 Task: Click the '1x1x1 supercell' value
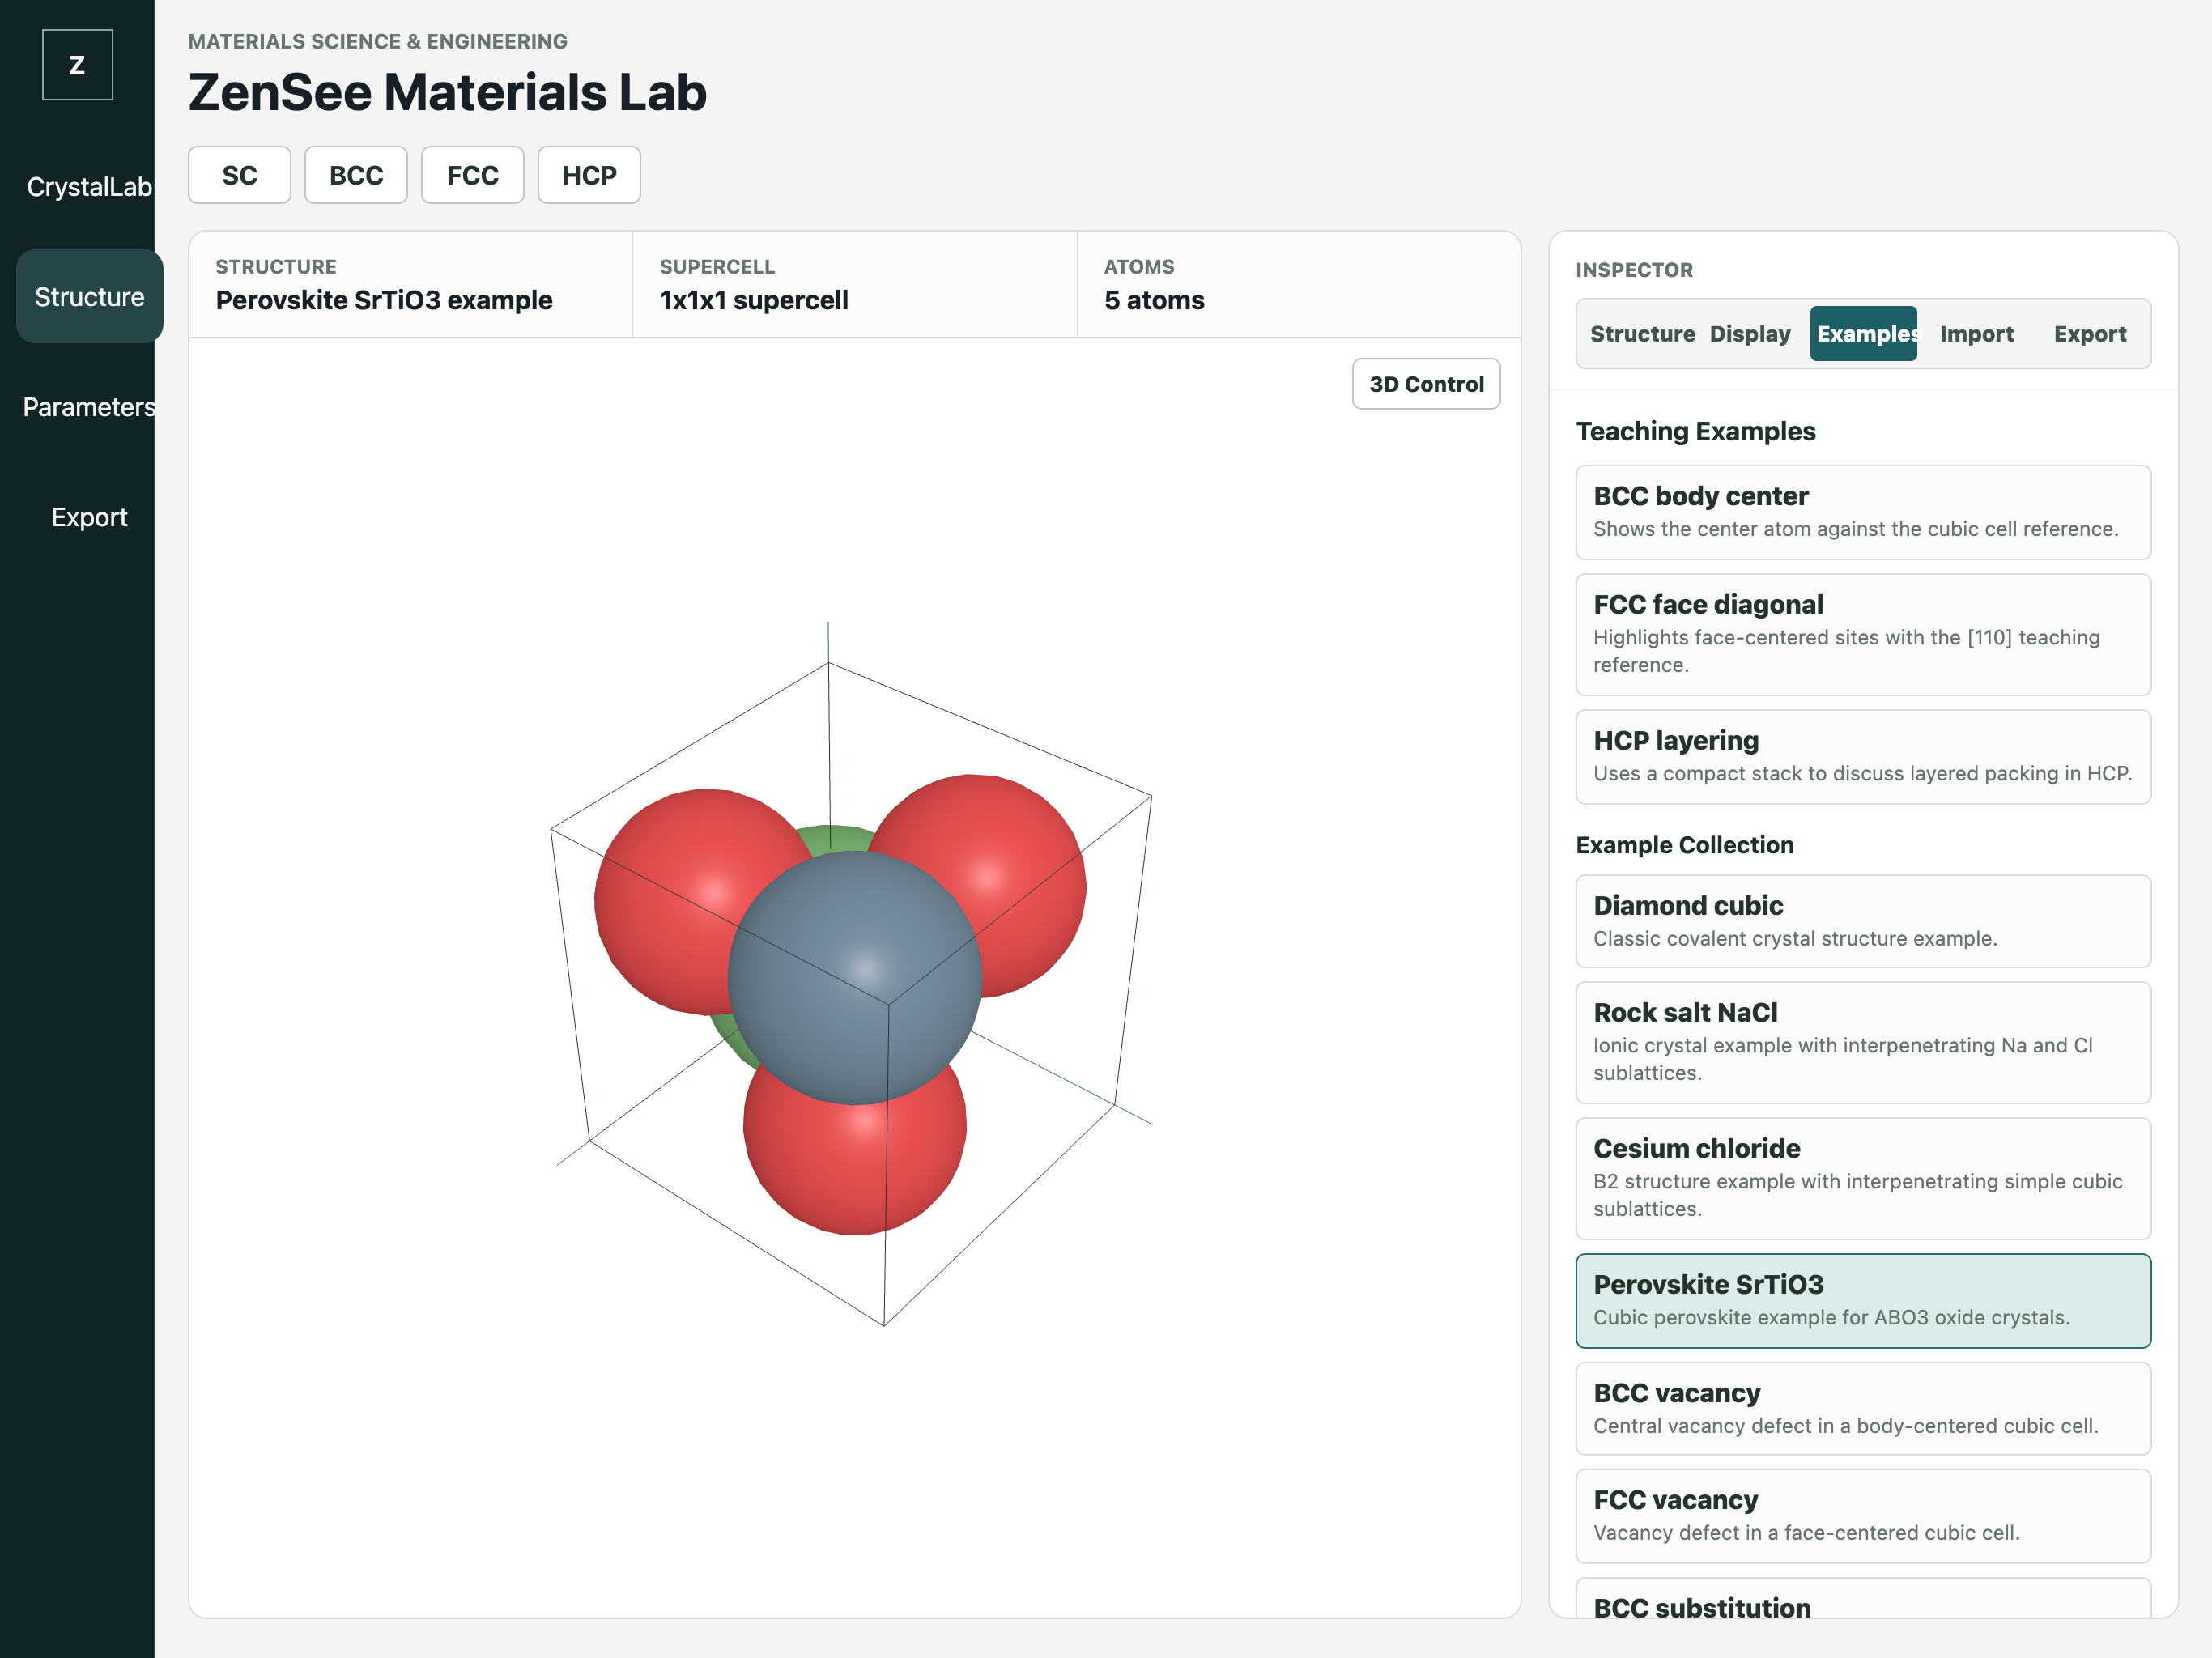tap(754, 300)
